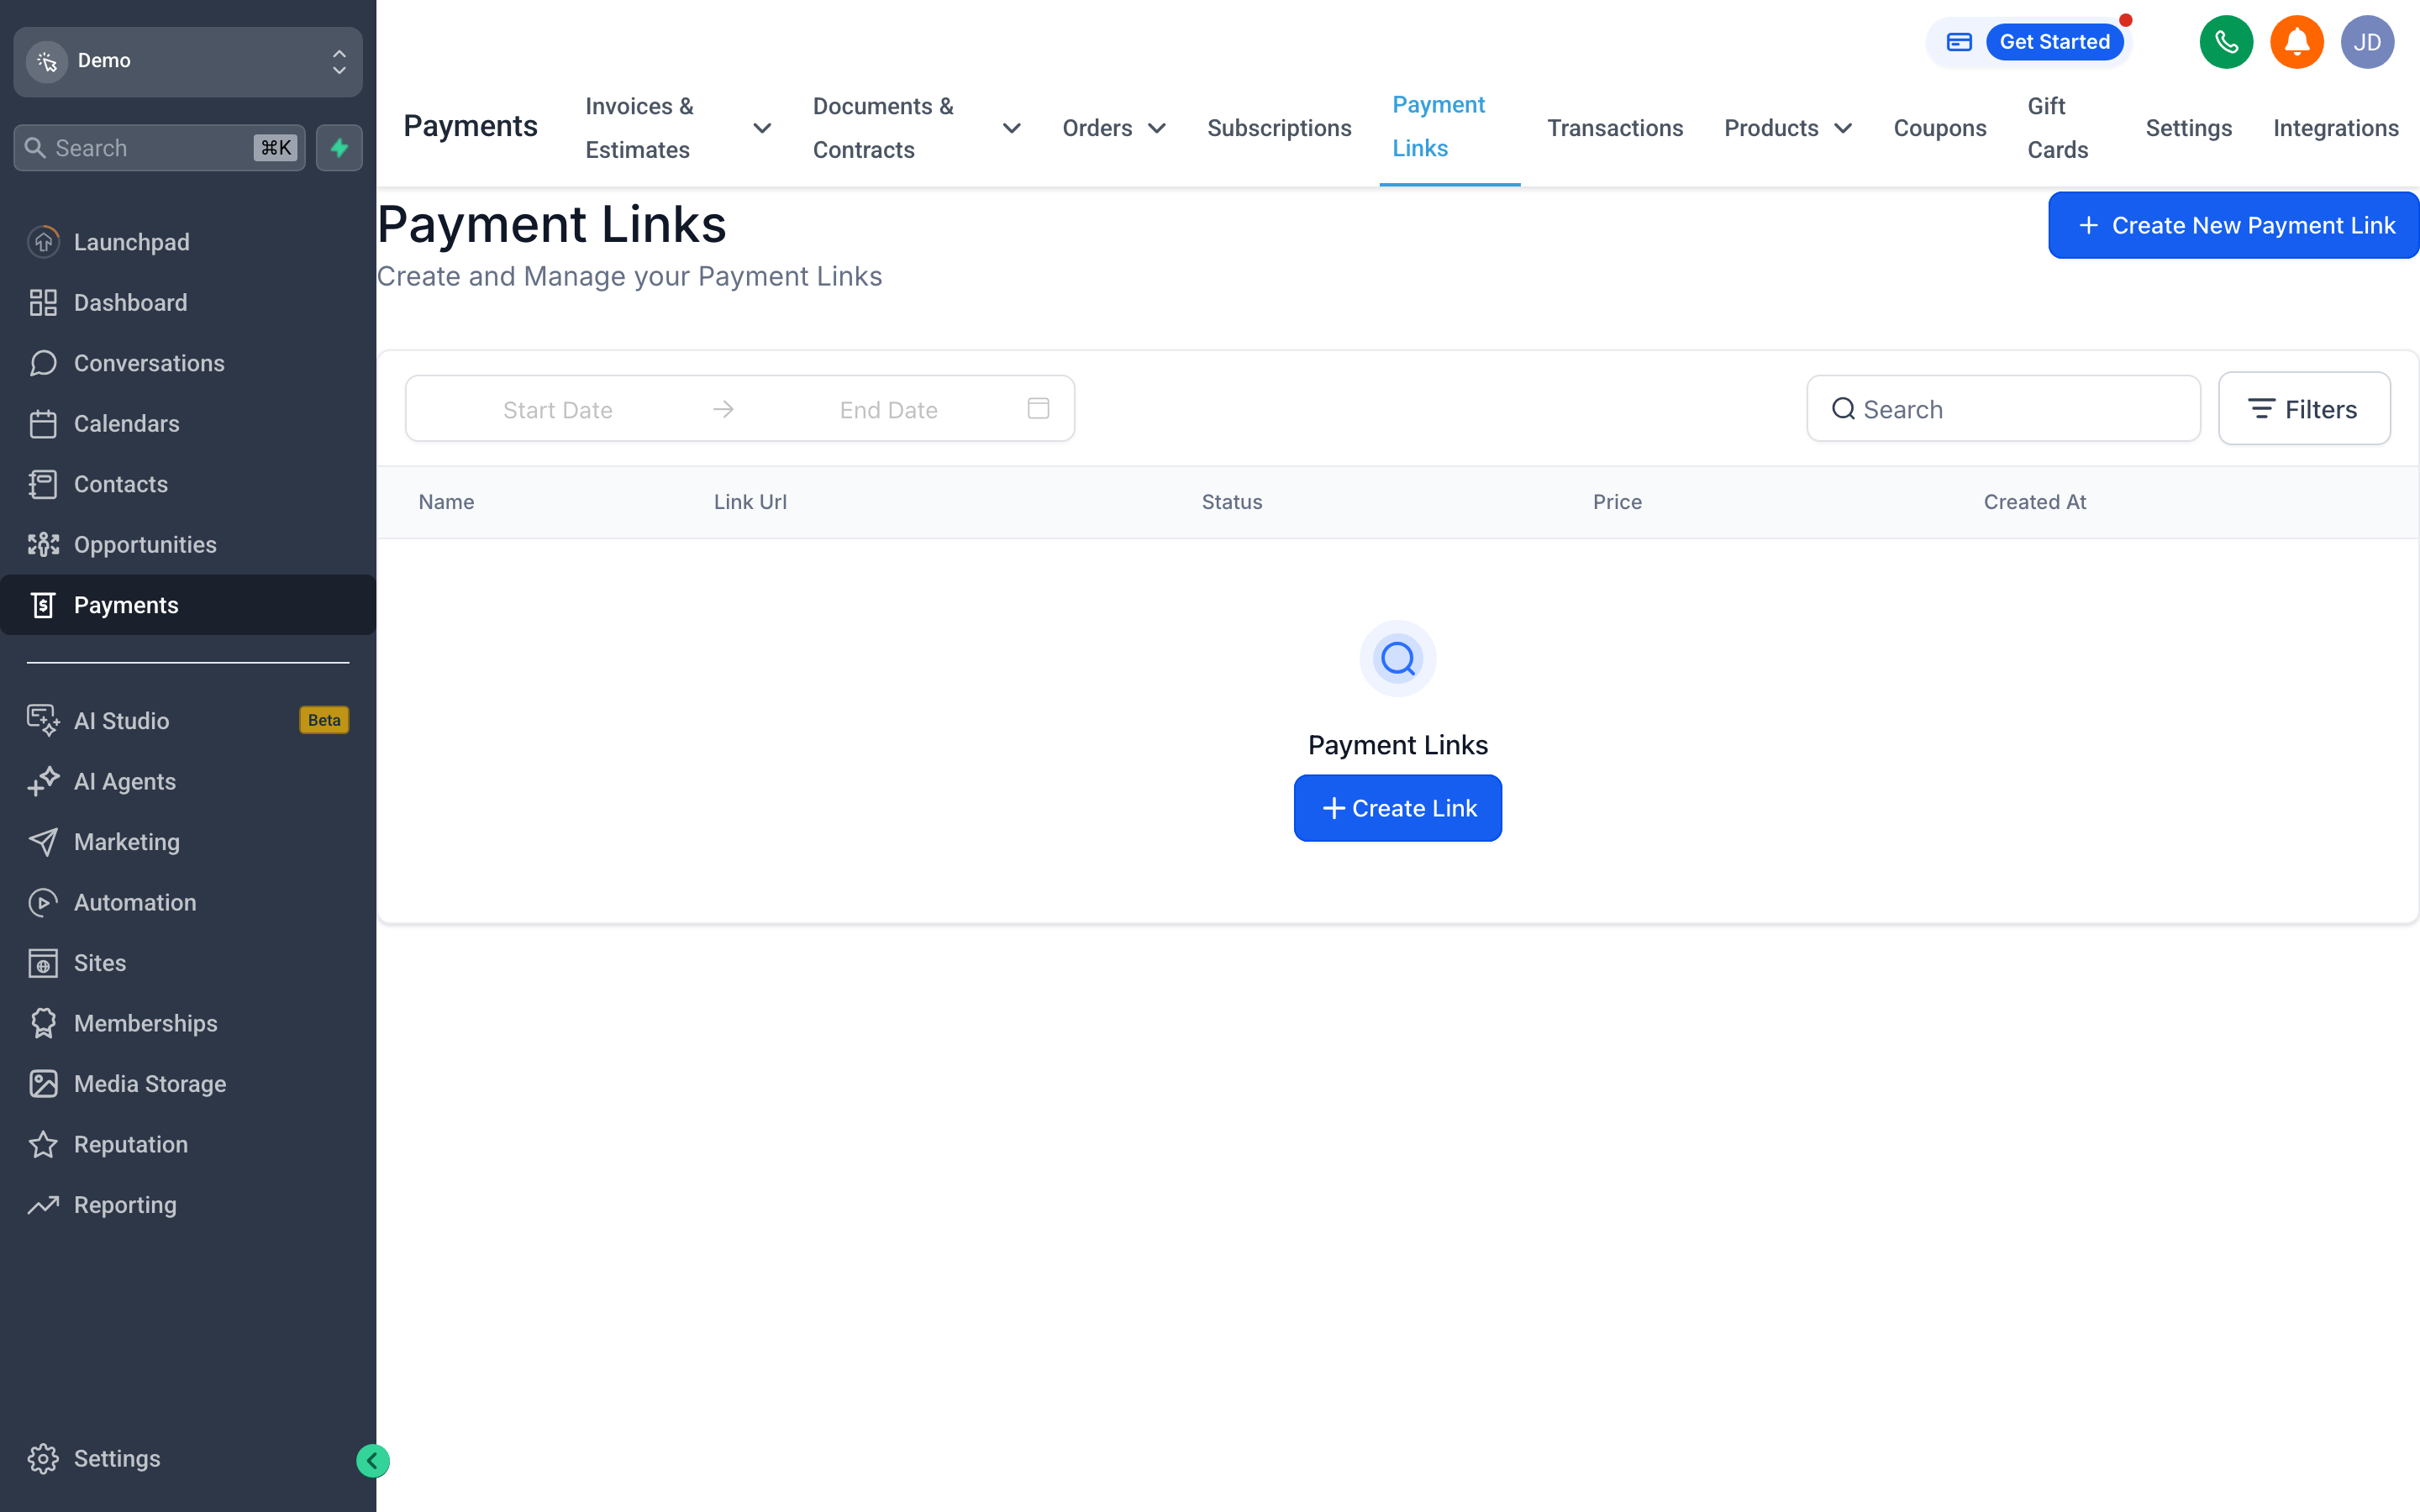Open the Coupons tab

(1939, 128)
